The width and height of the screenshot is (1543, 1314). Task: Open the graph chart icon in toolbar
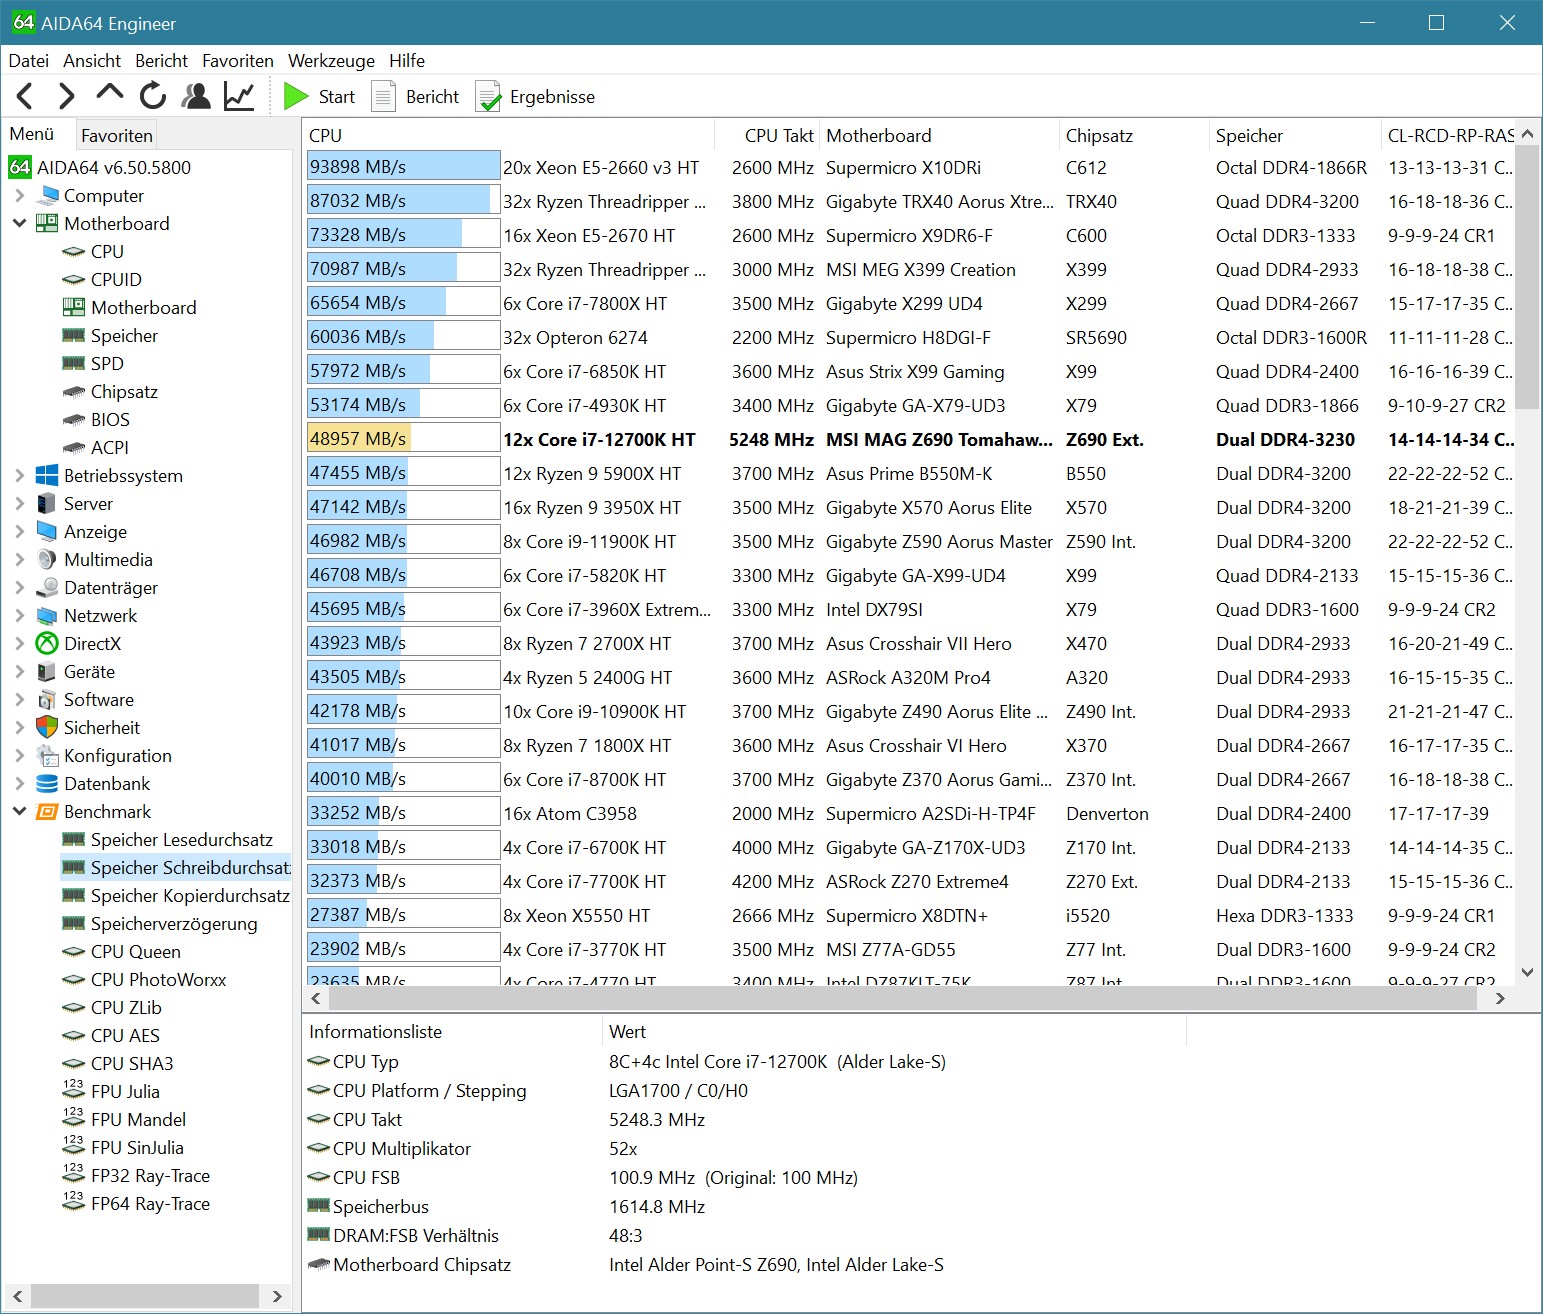click(x=239, y=96)
